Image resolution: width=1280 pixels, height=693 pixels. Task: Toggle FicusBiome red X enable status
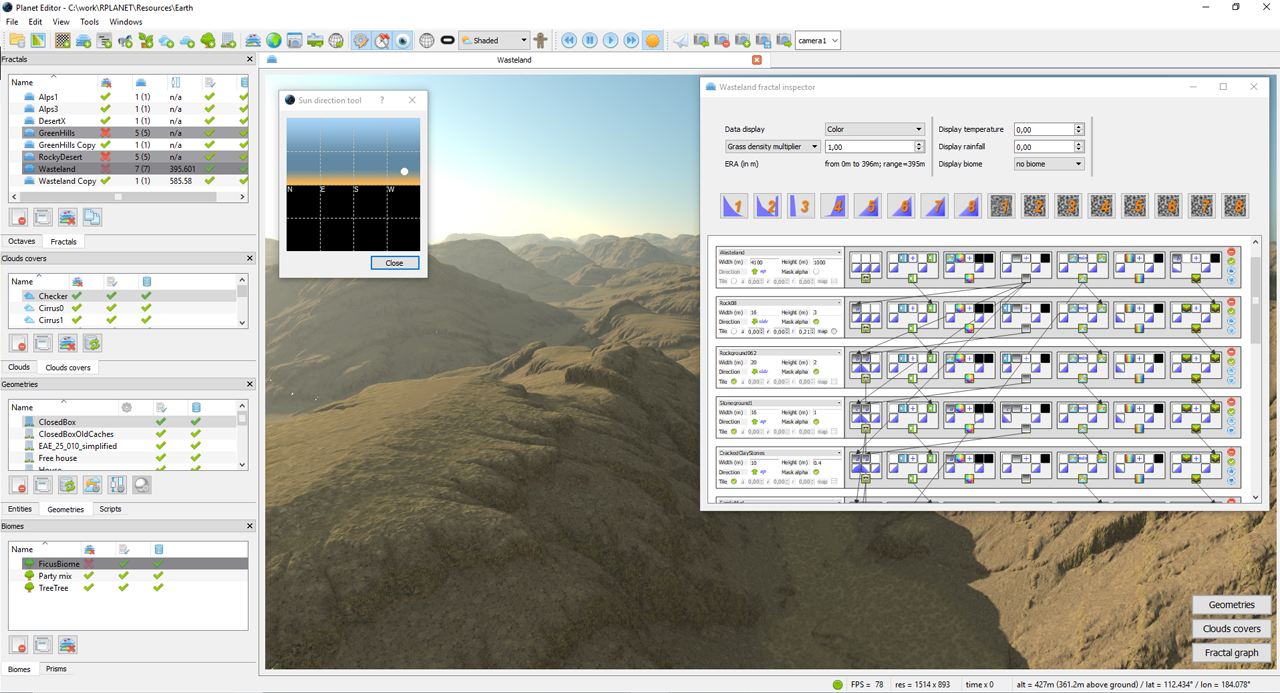89,564
